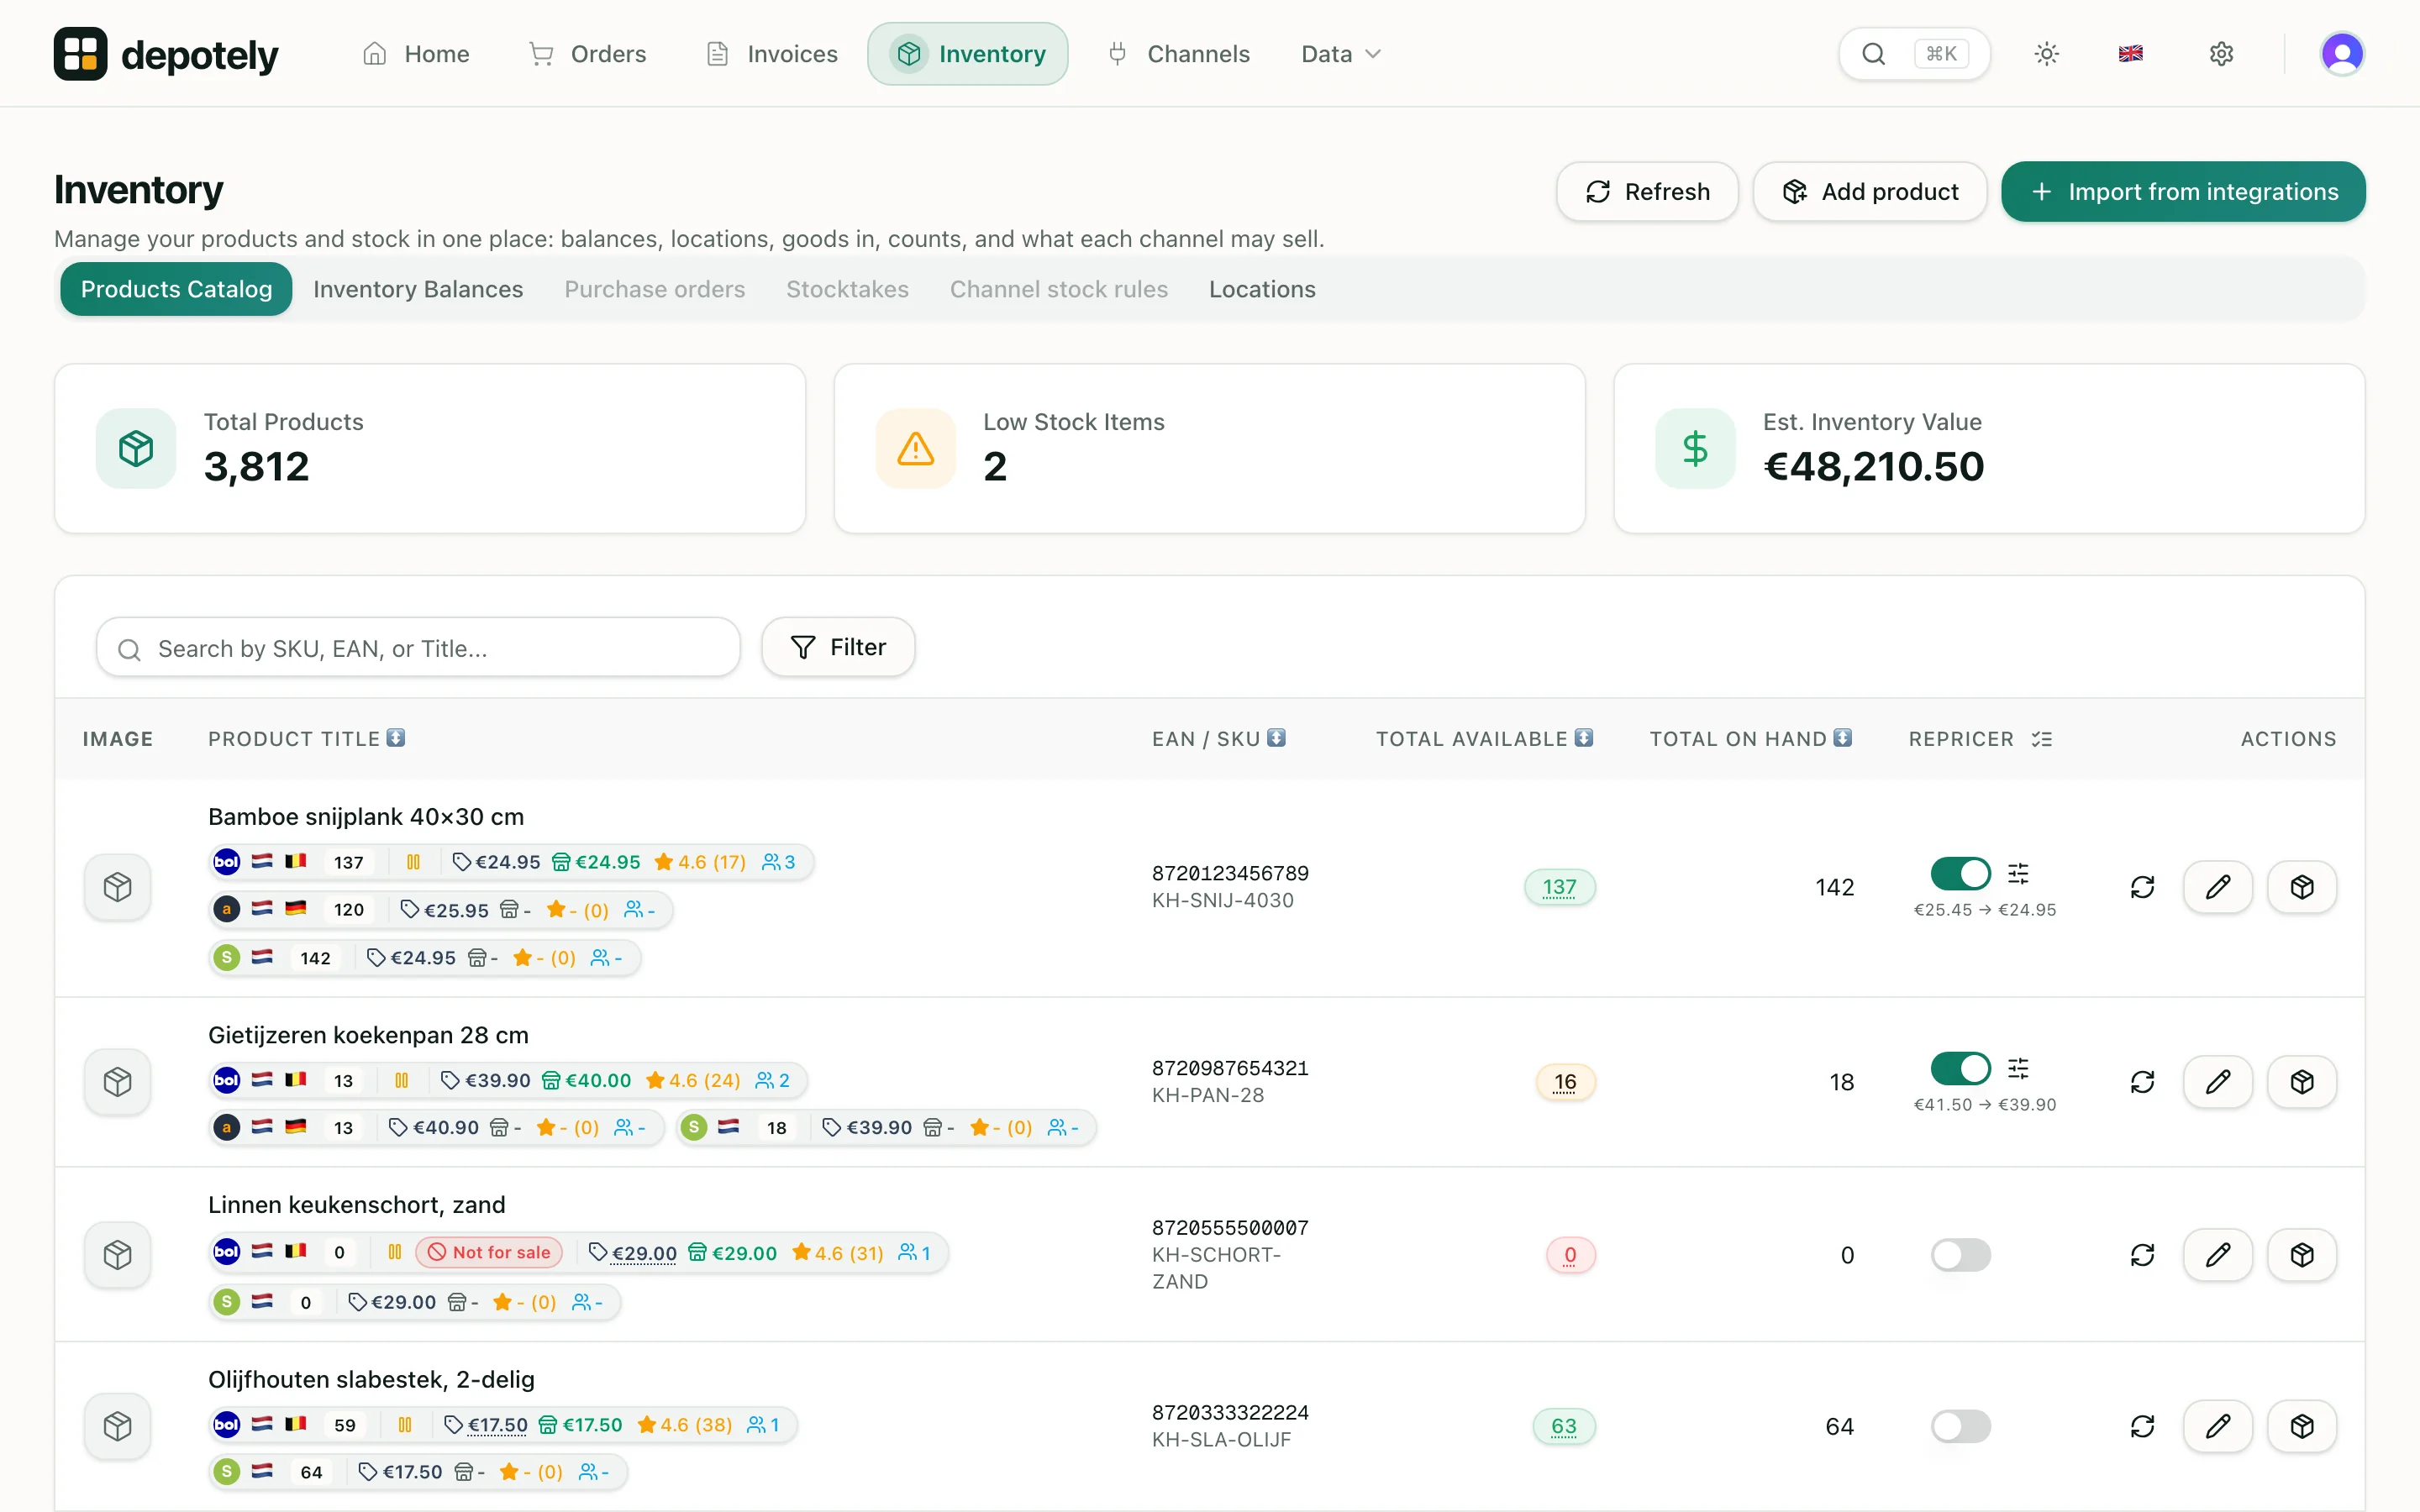Edit Gietijzeren koekenpan with pencil icon

[2217, 1082]
